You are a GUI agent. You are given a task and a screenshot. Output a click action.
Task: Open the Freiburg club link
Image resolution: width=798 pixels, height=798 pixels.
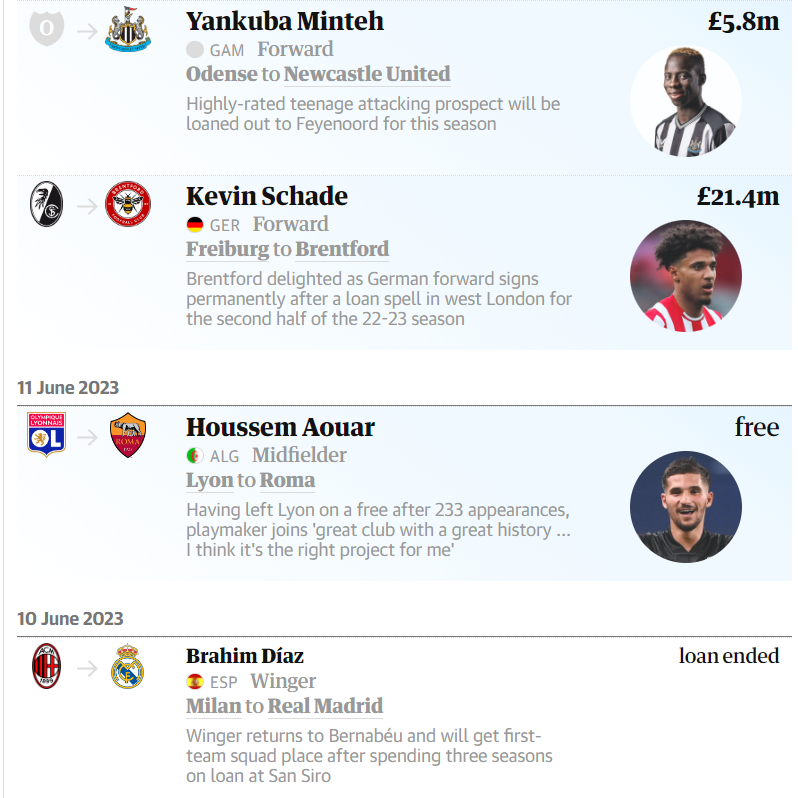pyautogui.click(x=227, y=249)
